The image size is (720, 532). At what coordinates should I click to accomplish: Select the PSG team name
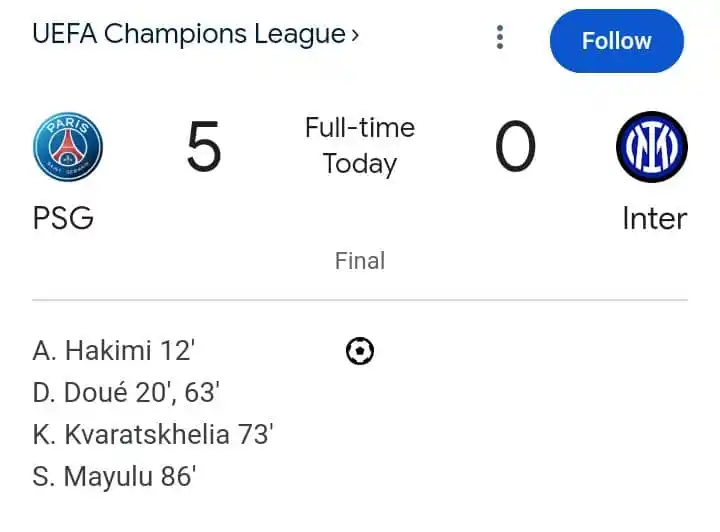coord(63,218)
